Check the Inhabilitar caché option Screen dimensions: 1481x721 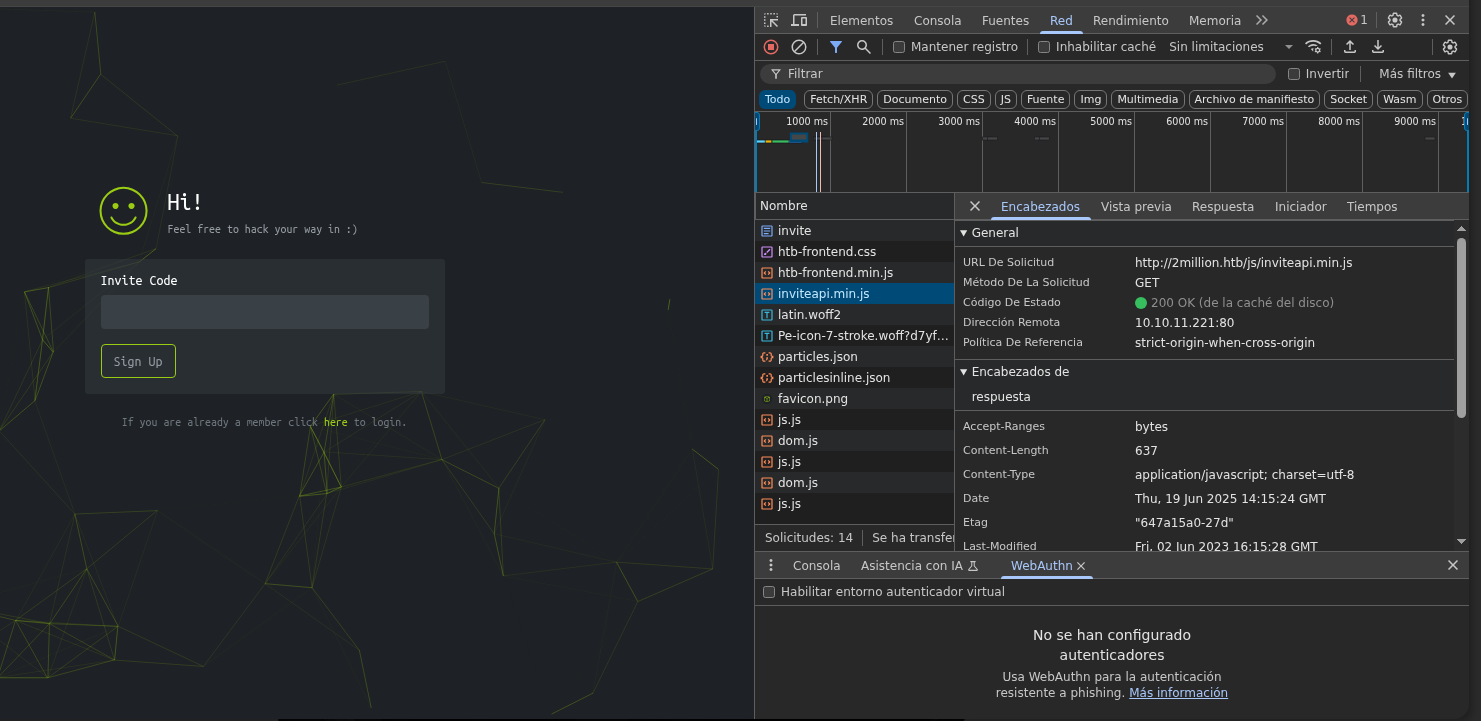(1044, 47)
